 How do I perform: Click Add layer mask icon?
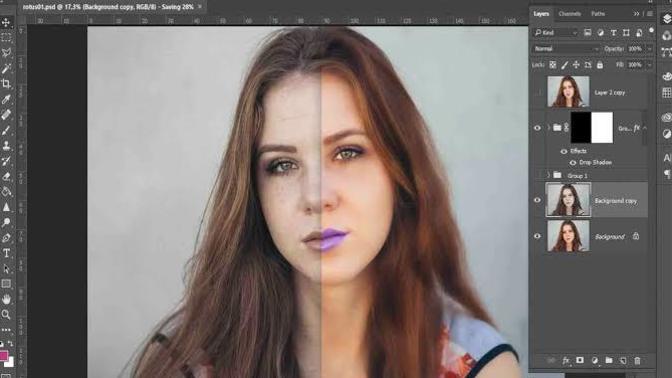[580, 360]
